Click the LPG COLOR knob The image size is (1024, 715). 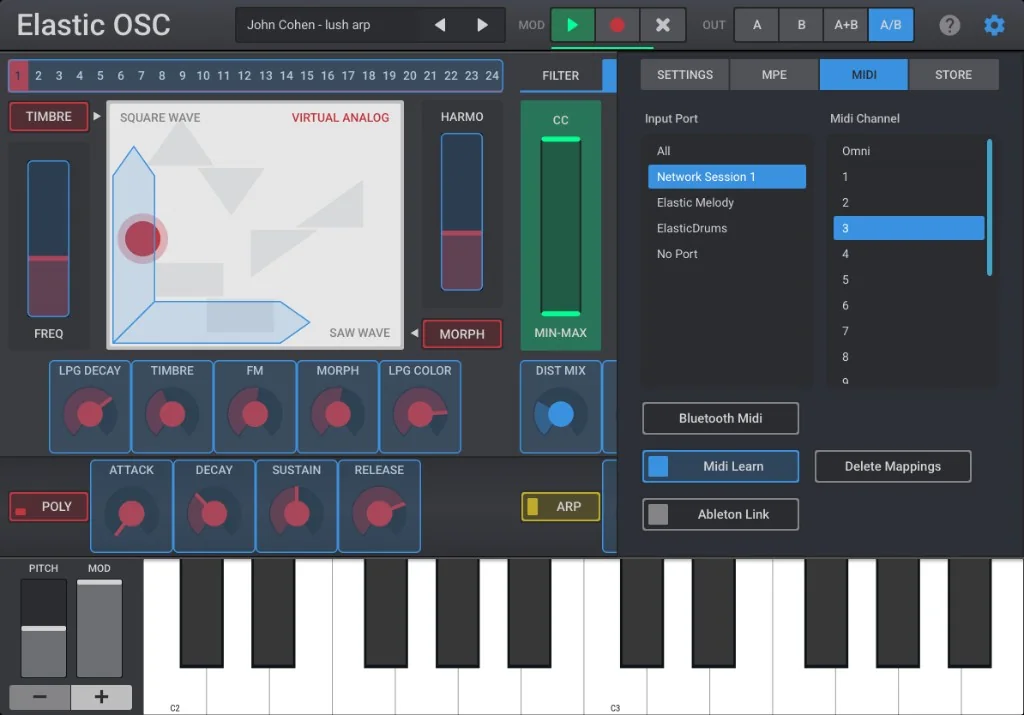420,413
